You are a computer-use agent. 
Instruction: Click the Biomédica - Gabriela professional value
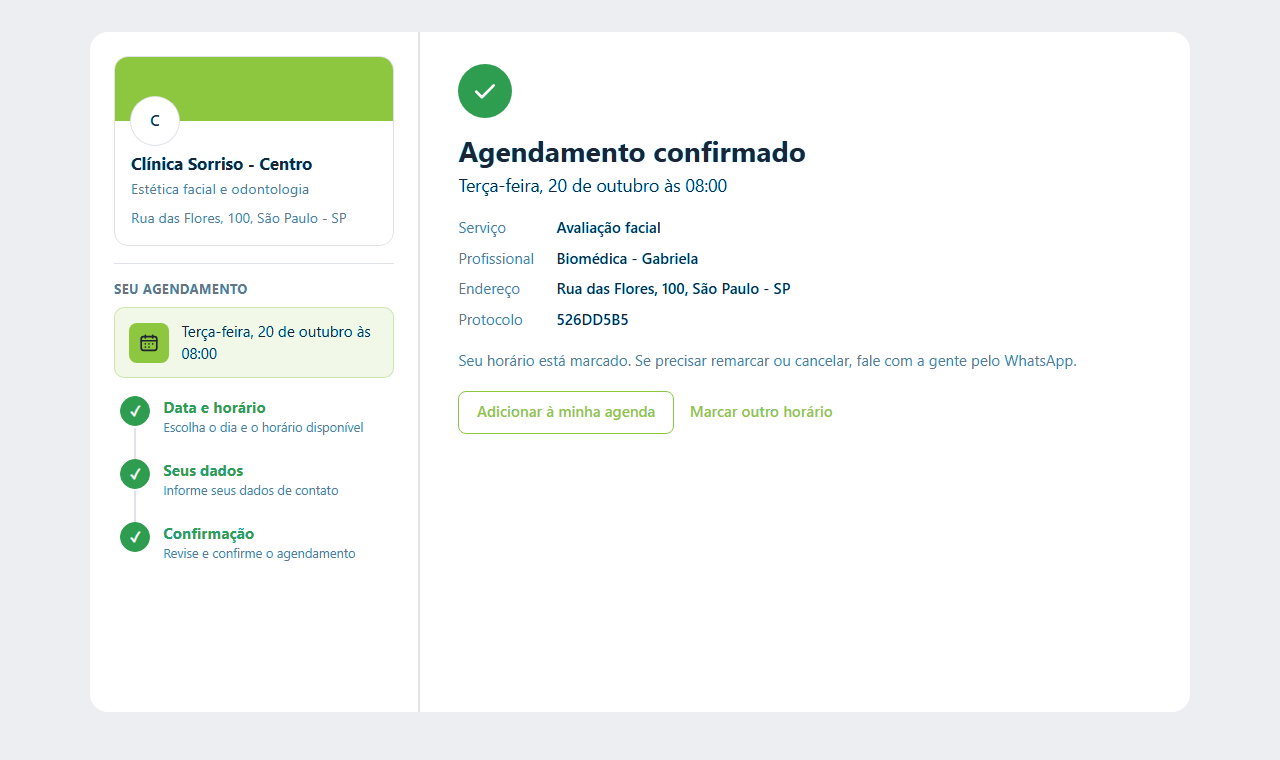pos(627,259)
